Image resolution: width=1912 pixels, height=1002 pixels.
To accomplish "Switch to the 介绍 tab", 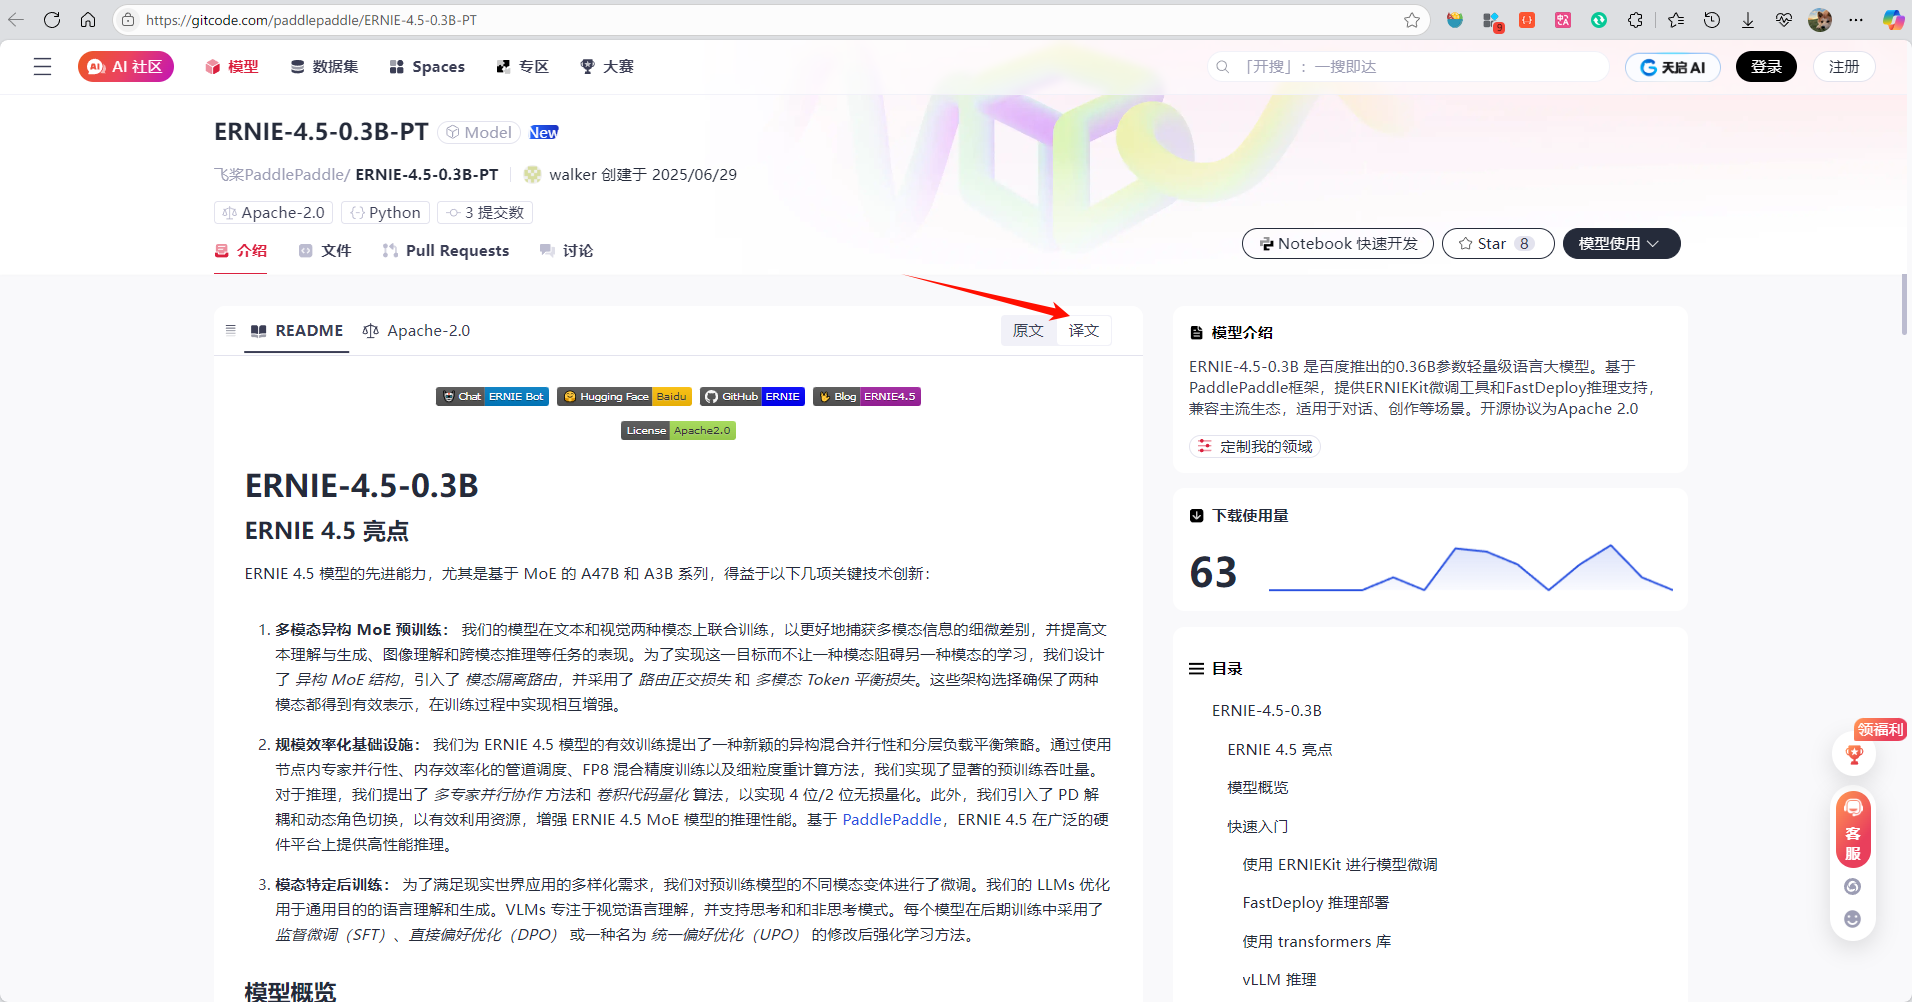I will pos(241,251).
